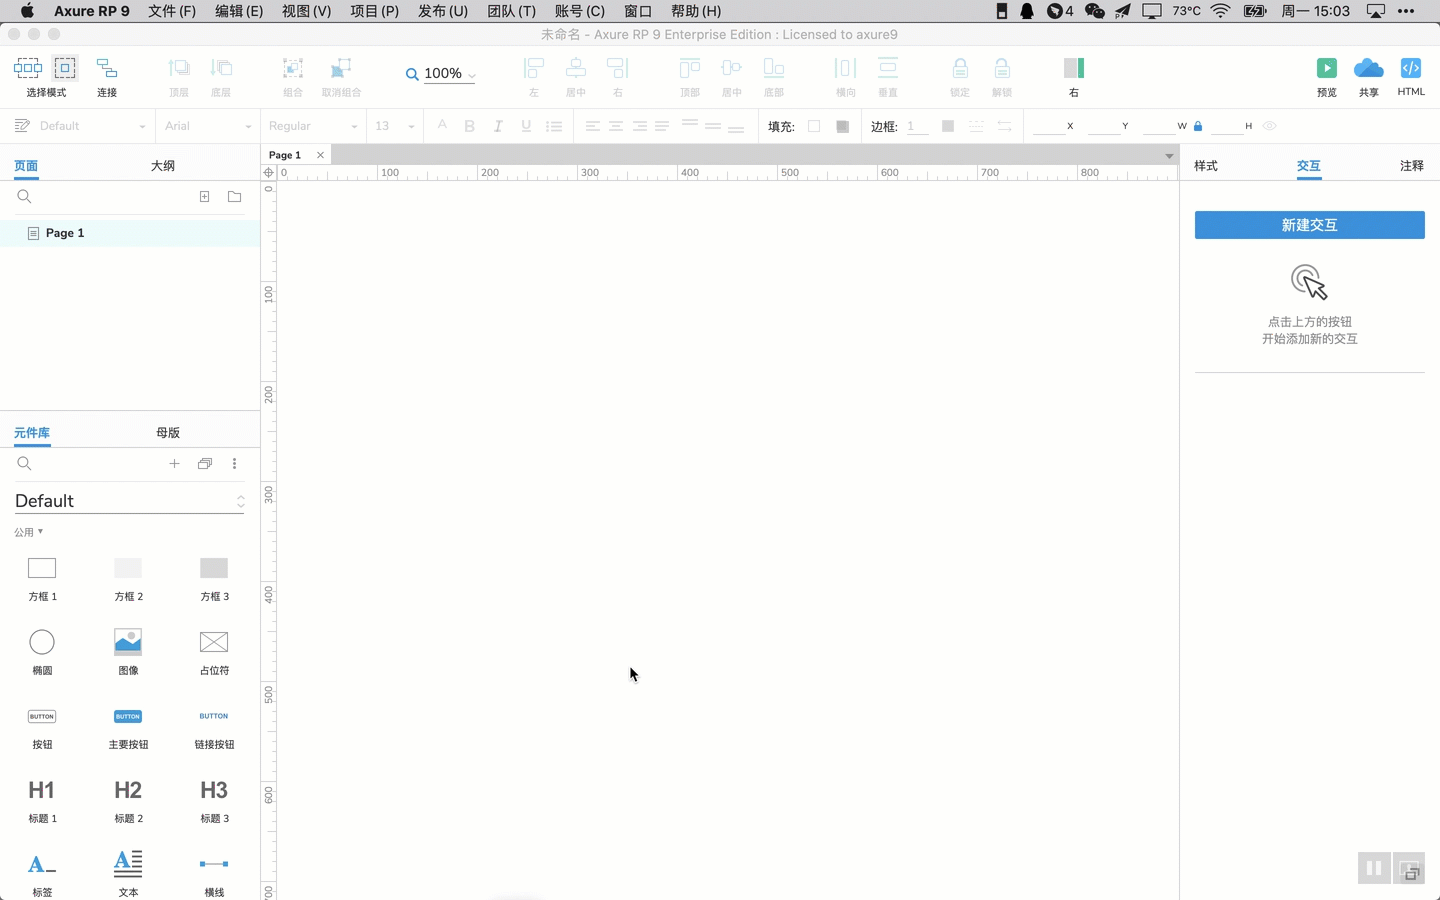This screenshot has width=1440, height=900.
Task: Click the align 顶部 icon
Action: (x=690, y=68)
